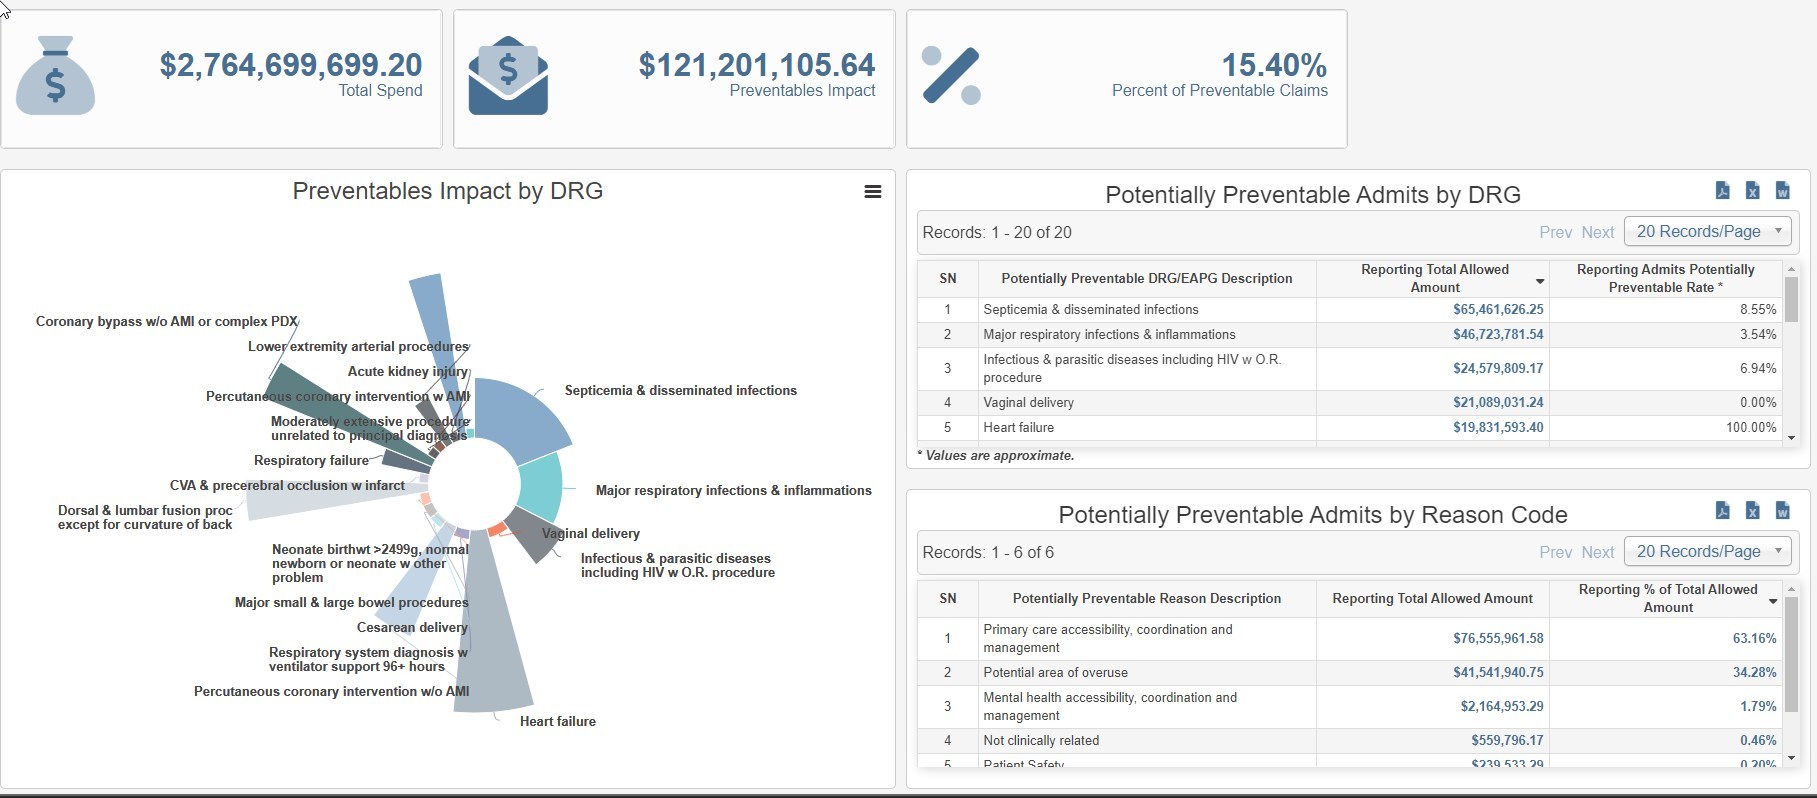Select the Potential area of overuse row
The width and height of the screenshot is (1817, 798).
(1350, 673)
